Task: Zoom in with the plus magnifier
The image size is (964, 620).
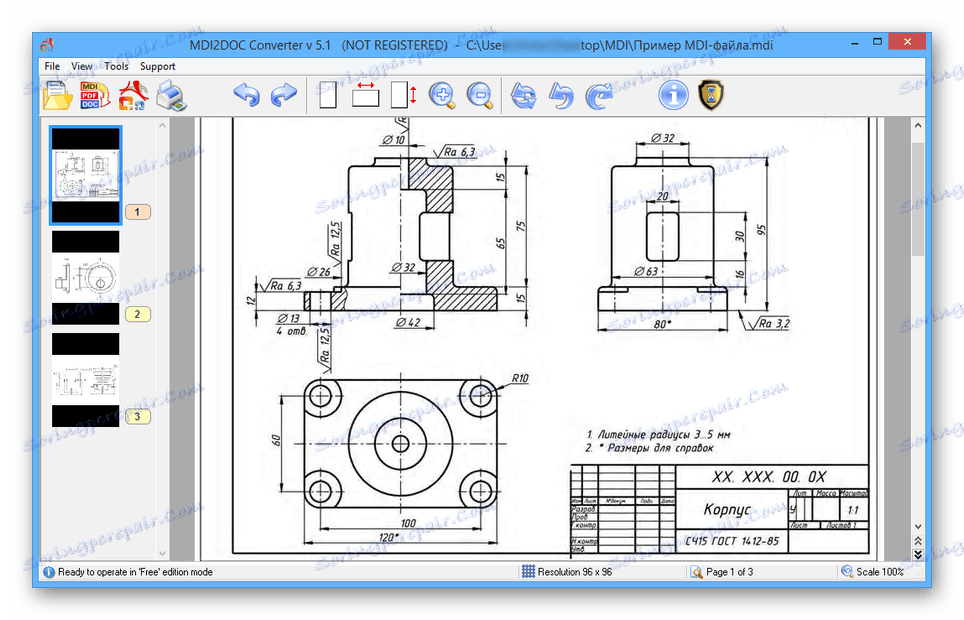Action: (x=442, y=95)
